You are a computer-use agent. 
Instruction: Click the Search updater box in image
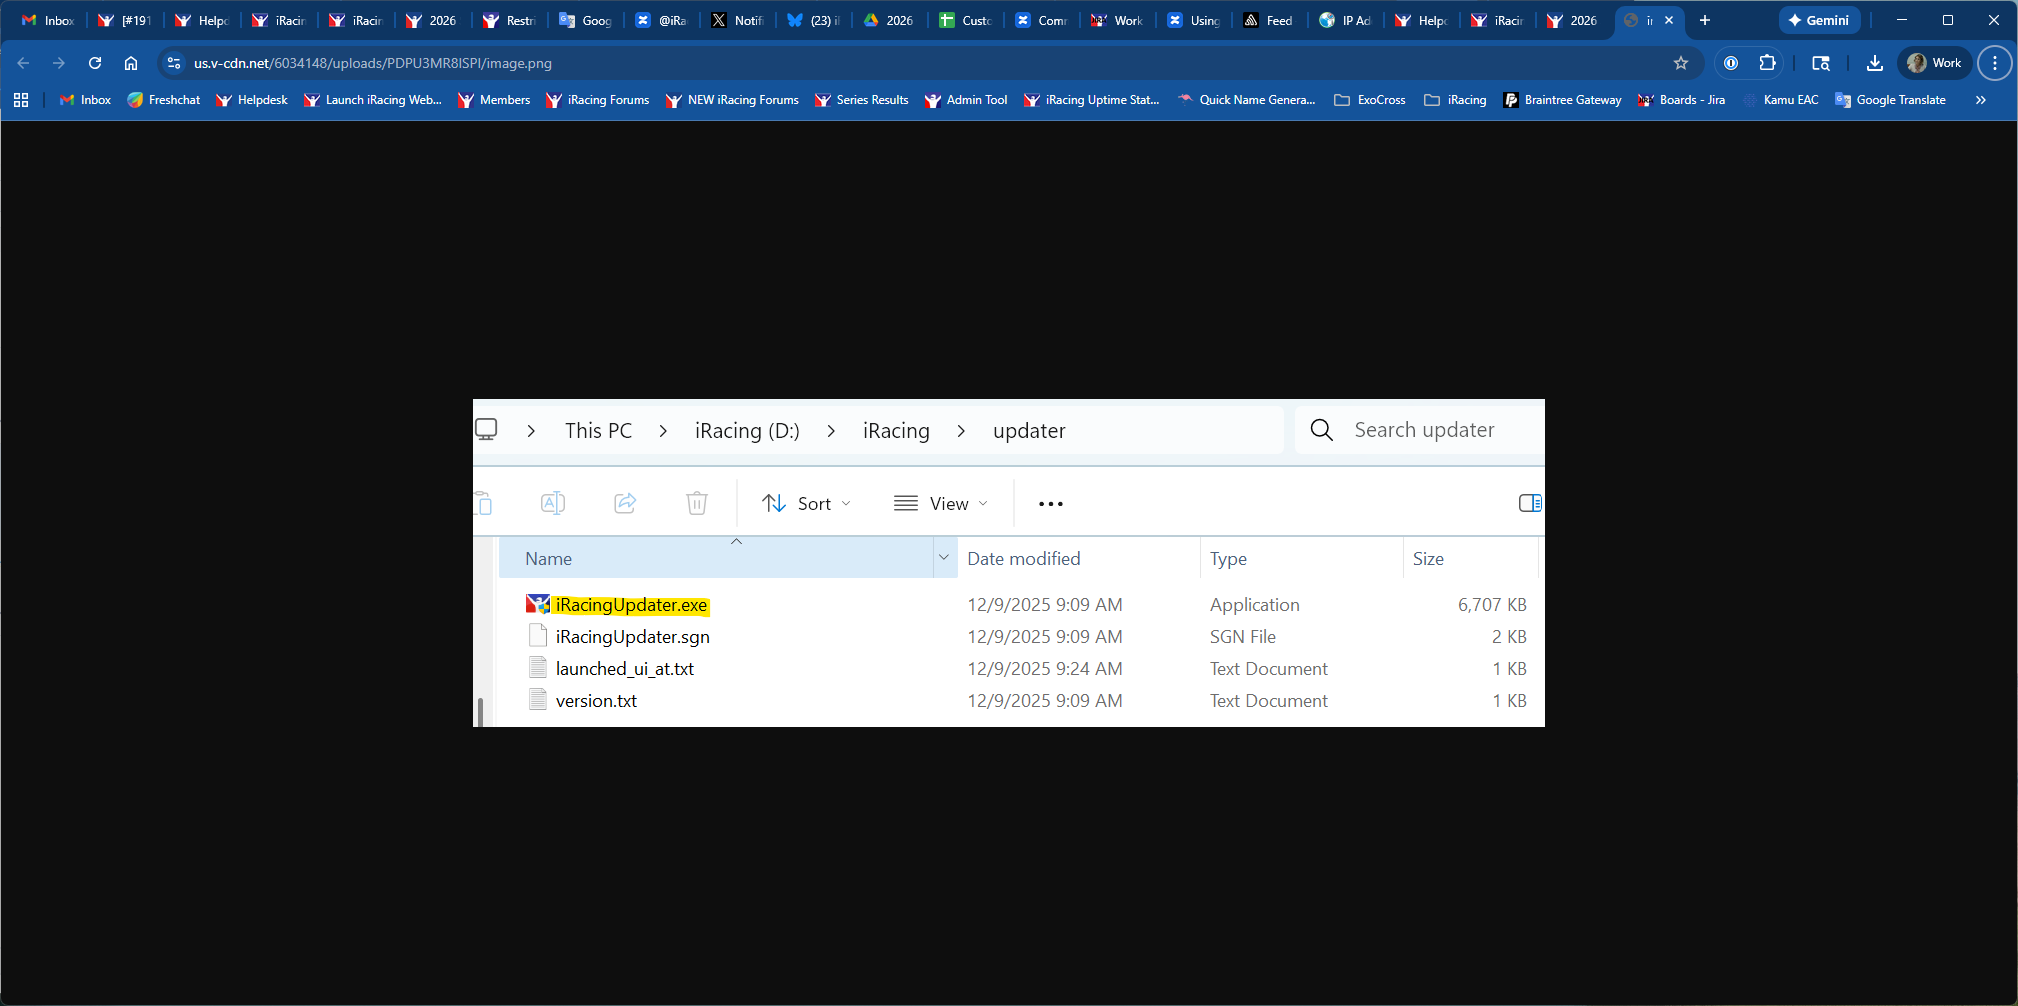pos(1420,430)
